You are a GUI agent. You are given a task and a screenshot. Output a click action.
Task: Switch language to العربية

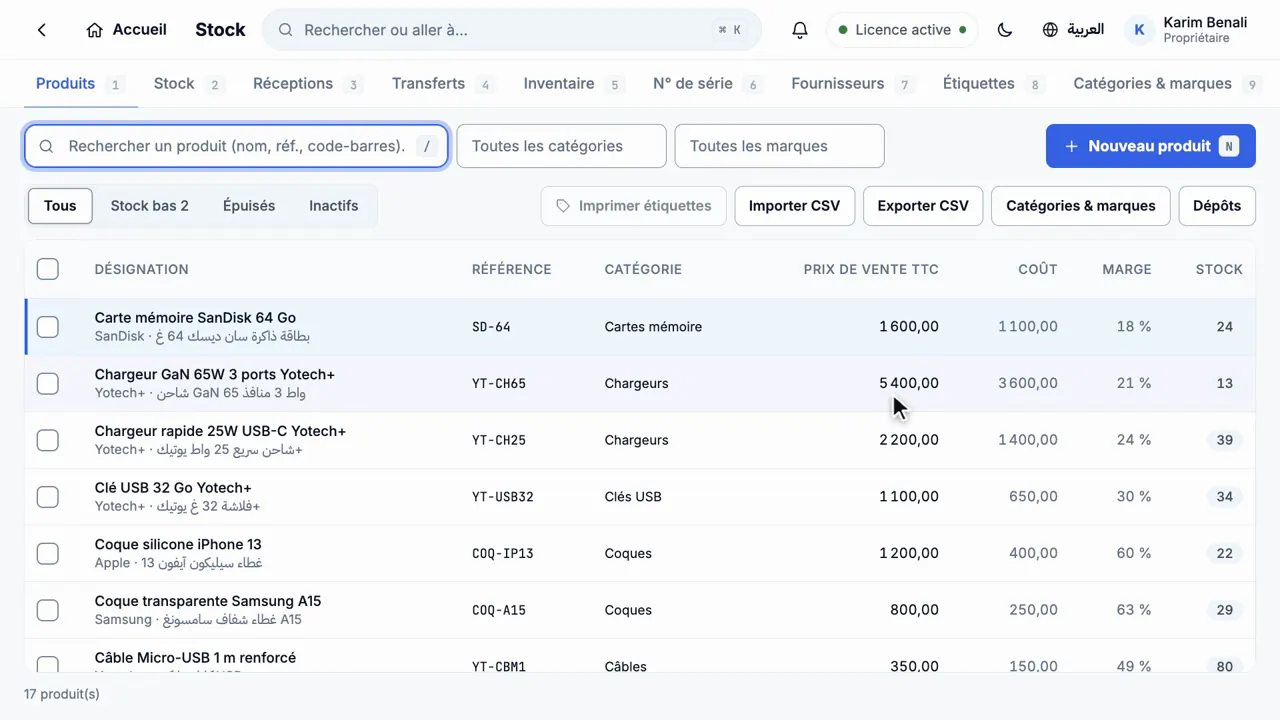1073,30
